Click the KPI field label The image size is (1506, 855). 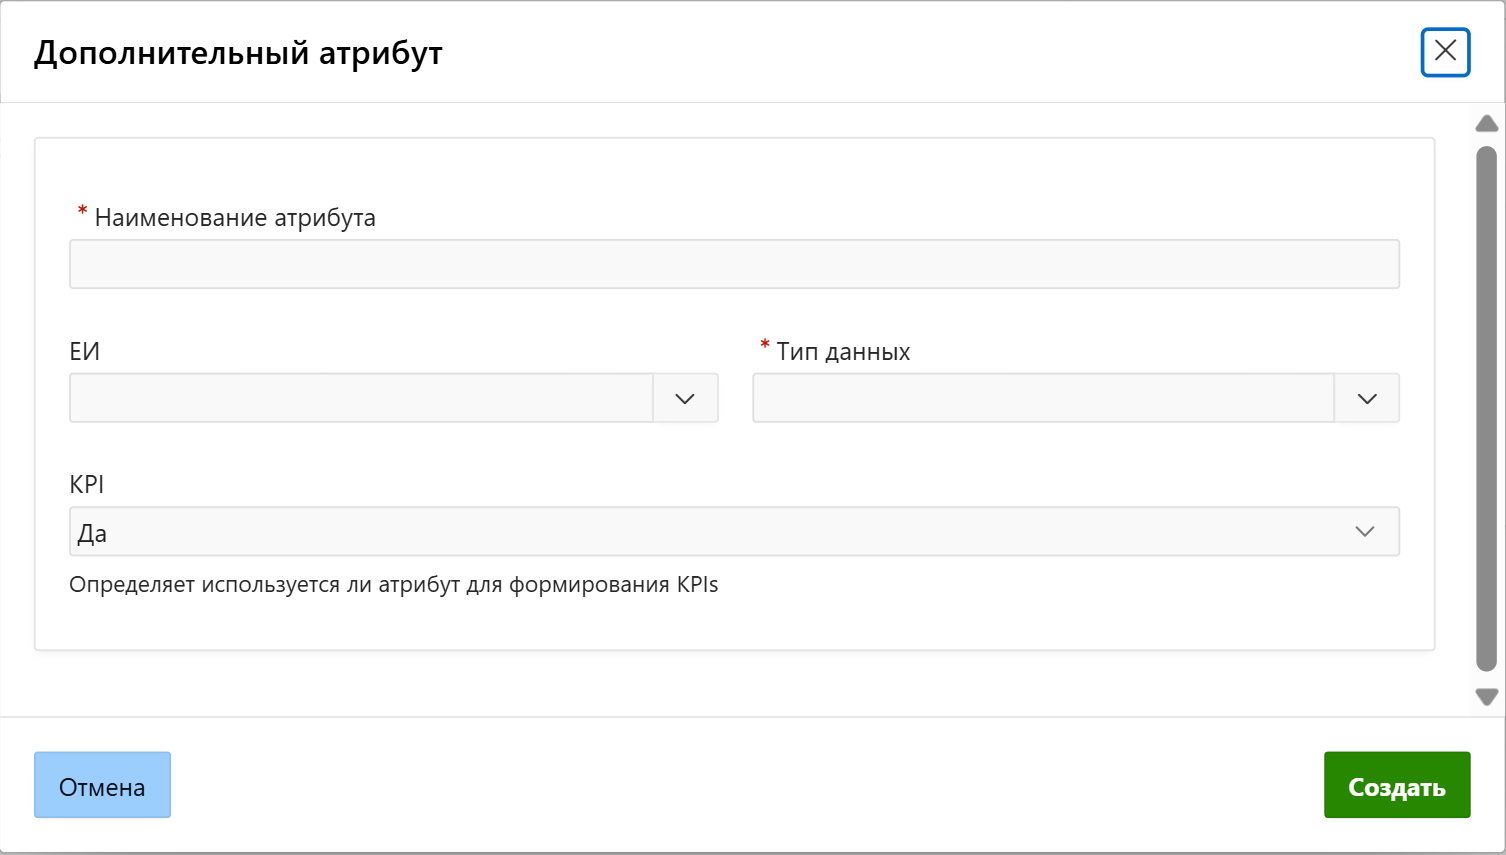coord(87,485)
